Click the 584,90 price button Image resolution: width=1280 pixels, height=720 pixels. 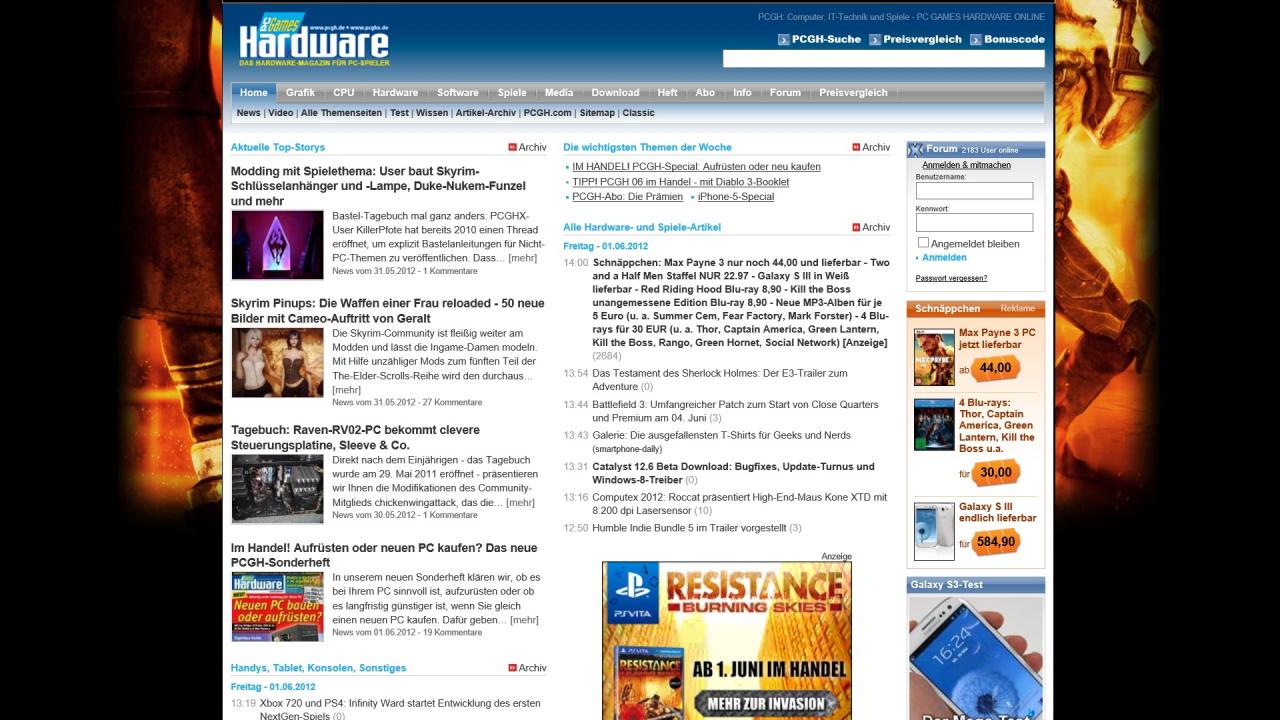point(996,542)
